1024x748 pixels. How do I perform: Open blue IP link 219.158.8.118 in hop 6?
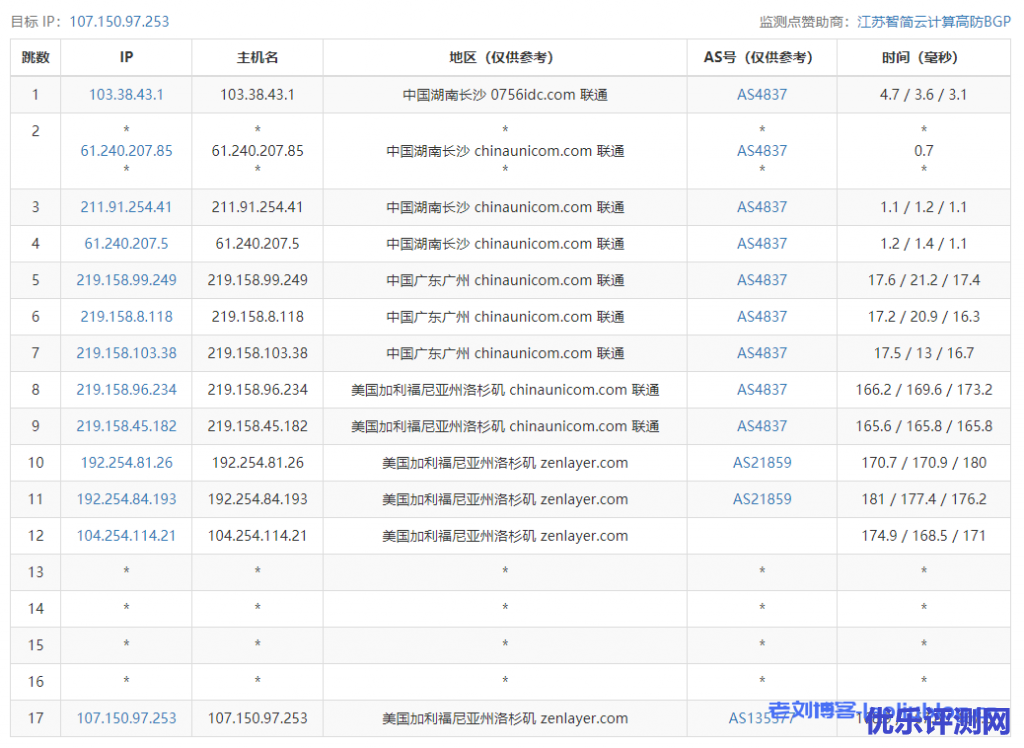(126, 317)
